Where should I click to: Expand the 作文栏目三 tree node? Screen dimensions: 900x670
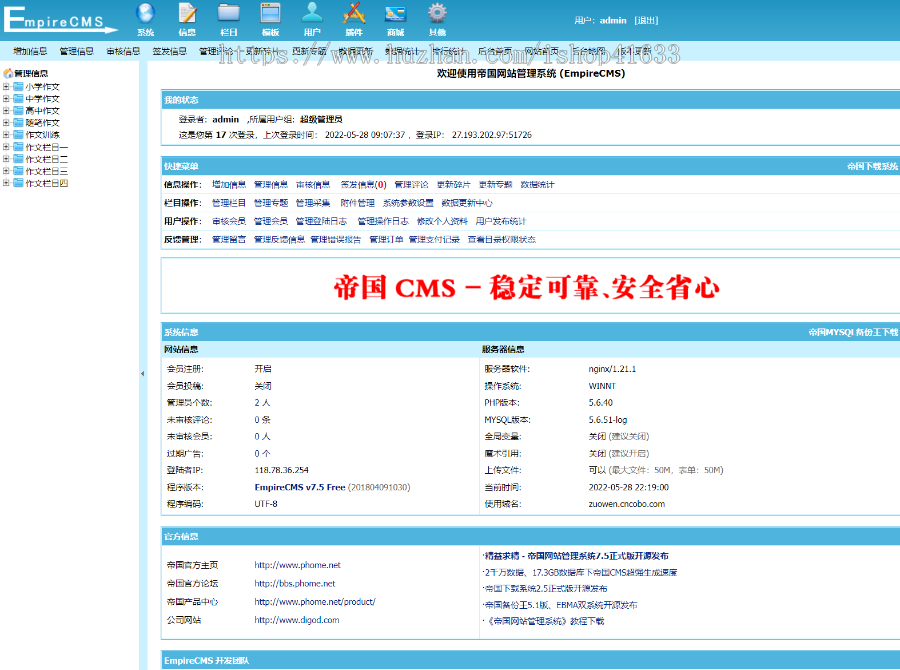(6, 171)
